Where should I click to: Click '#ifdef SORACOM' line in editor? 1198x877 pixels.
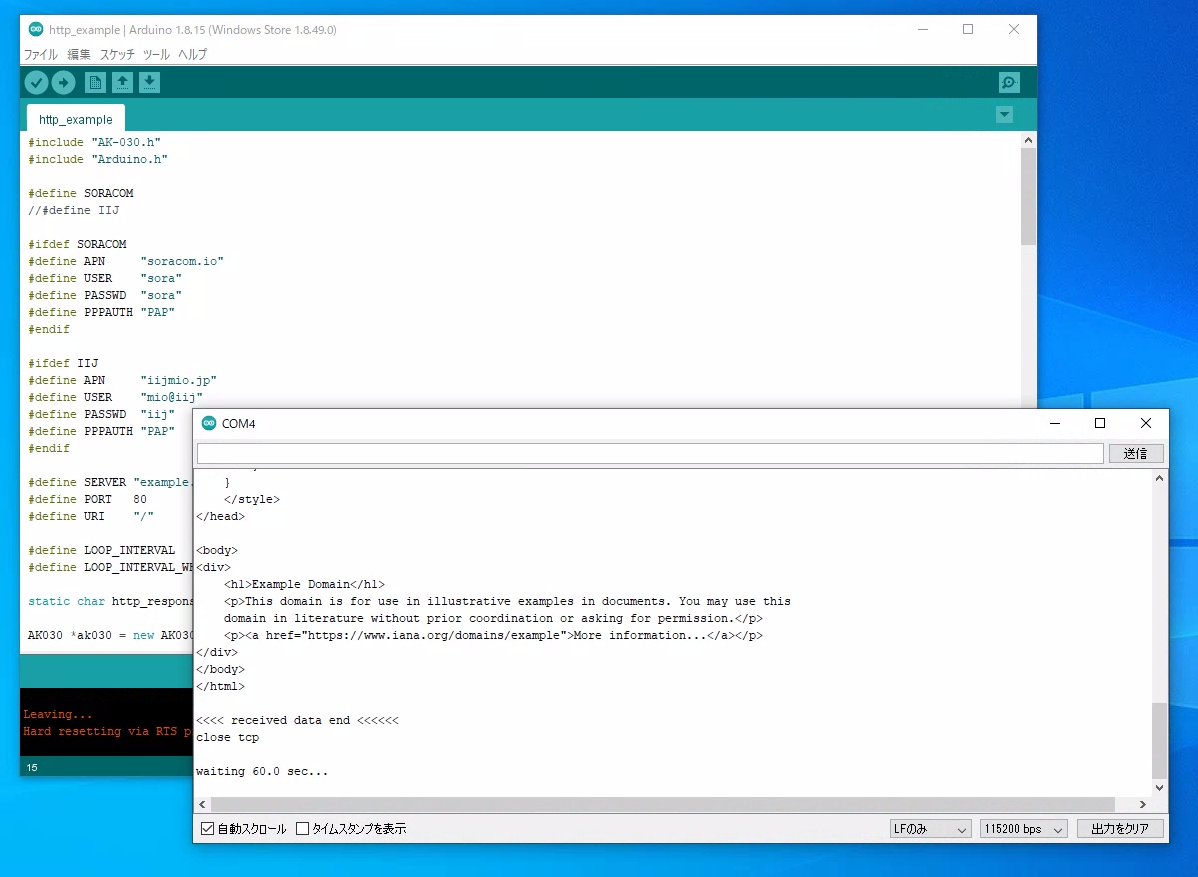pos(77,244)
